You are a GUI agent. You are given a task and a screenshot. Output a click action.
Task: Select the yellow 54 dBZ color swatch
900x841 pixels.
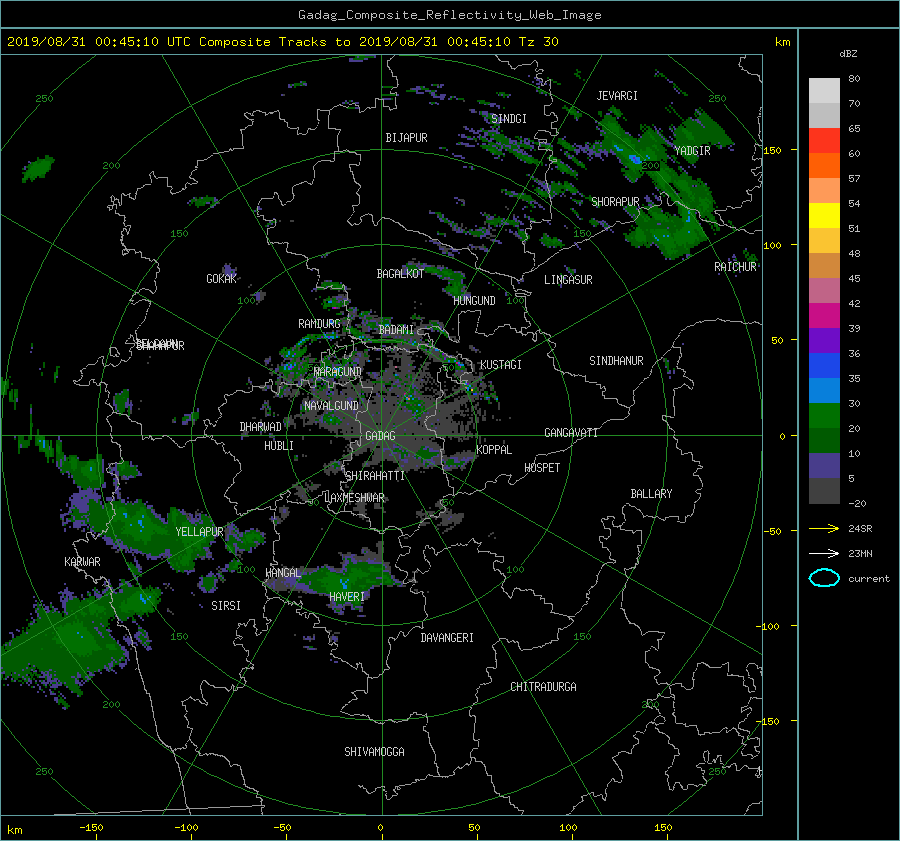(824, 215)
